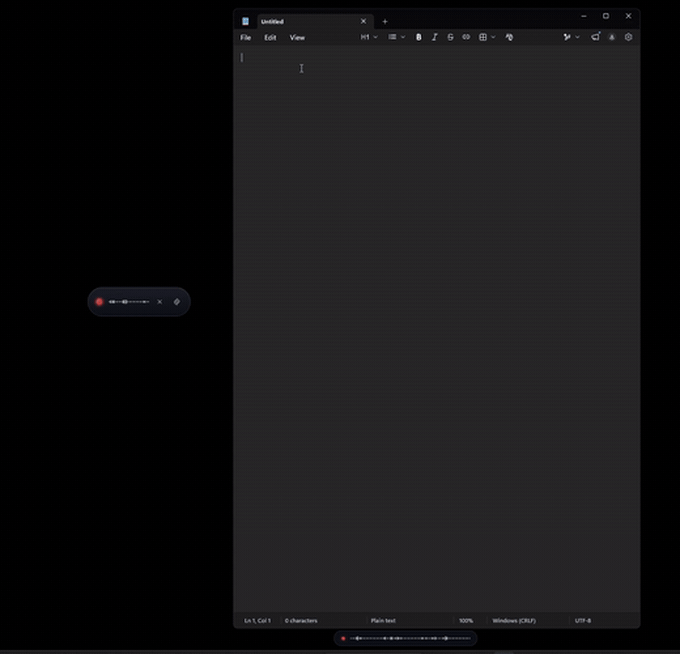Open the list style dropdown
The height and width of the screenshot is (654, 680).
click(x=396, y=37)
